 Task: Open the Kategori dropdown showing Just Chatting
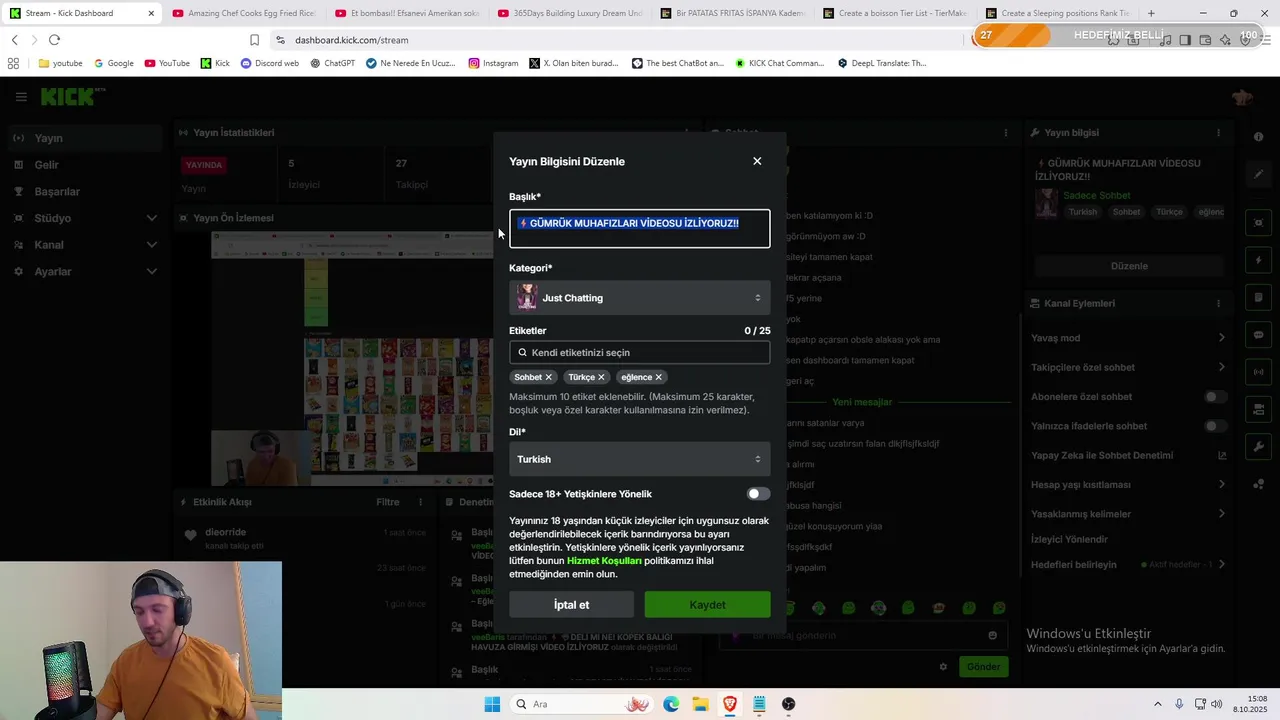click(640, 297)
